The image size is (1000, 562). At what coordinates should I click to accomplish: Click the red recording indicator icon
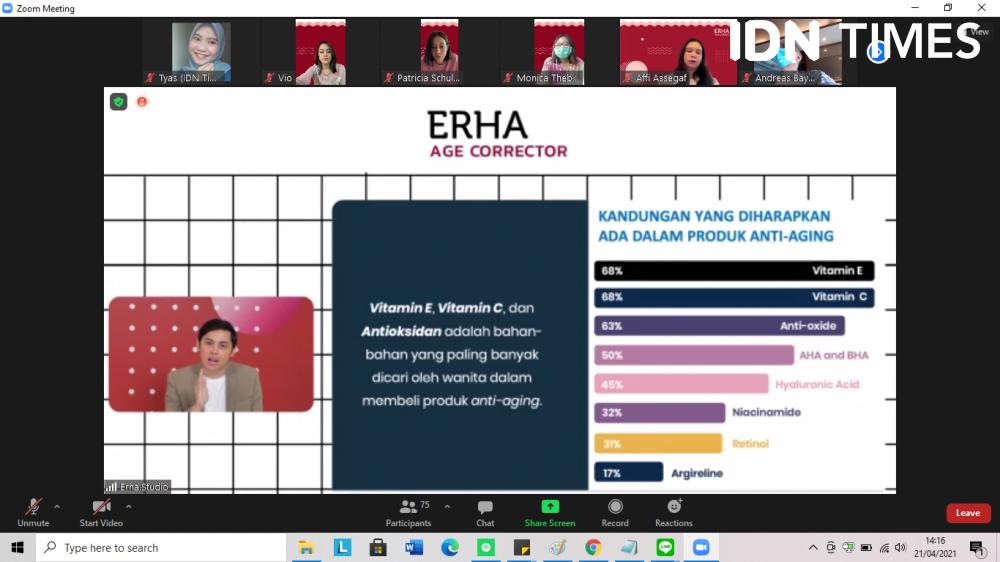142,101
